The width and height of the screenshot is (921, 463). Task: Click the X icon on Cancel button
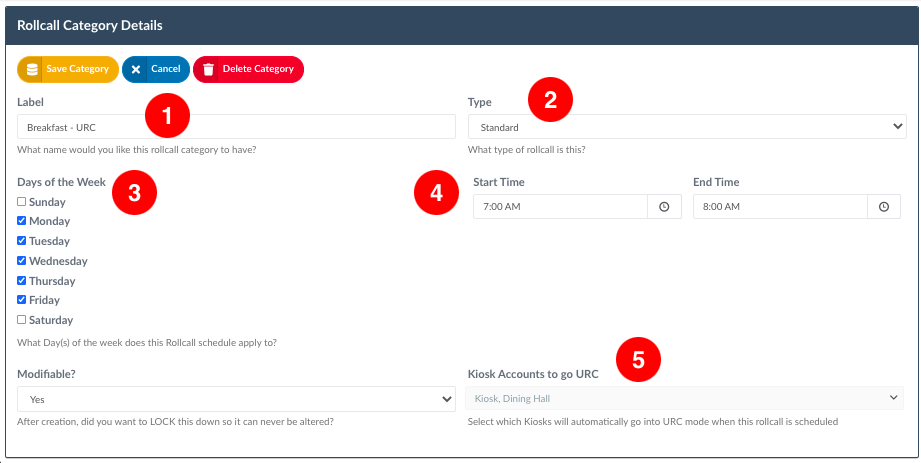click(x=136, y=69)
